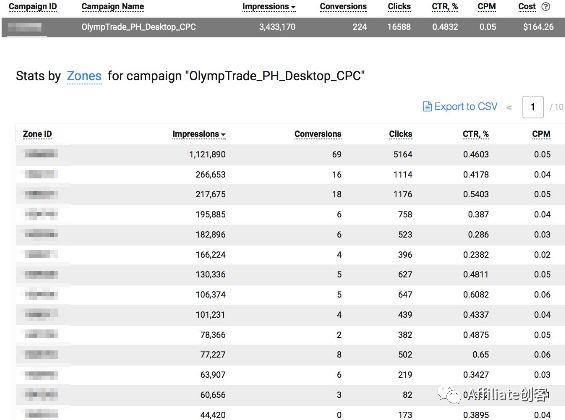Change the Zones grouping link

84,76
